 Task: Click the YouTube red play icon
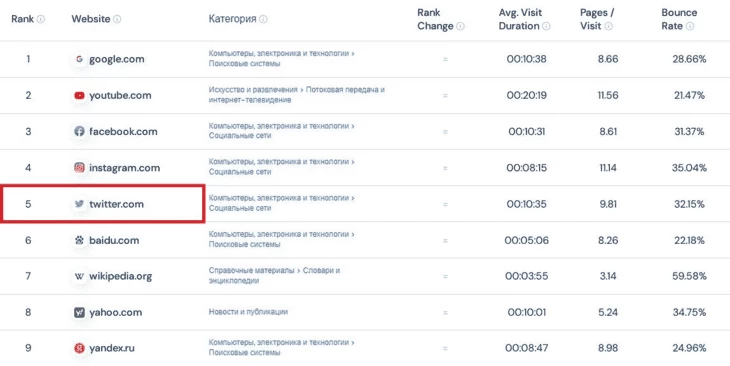[80, 95]
